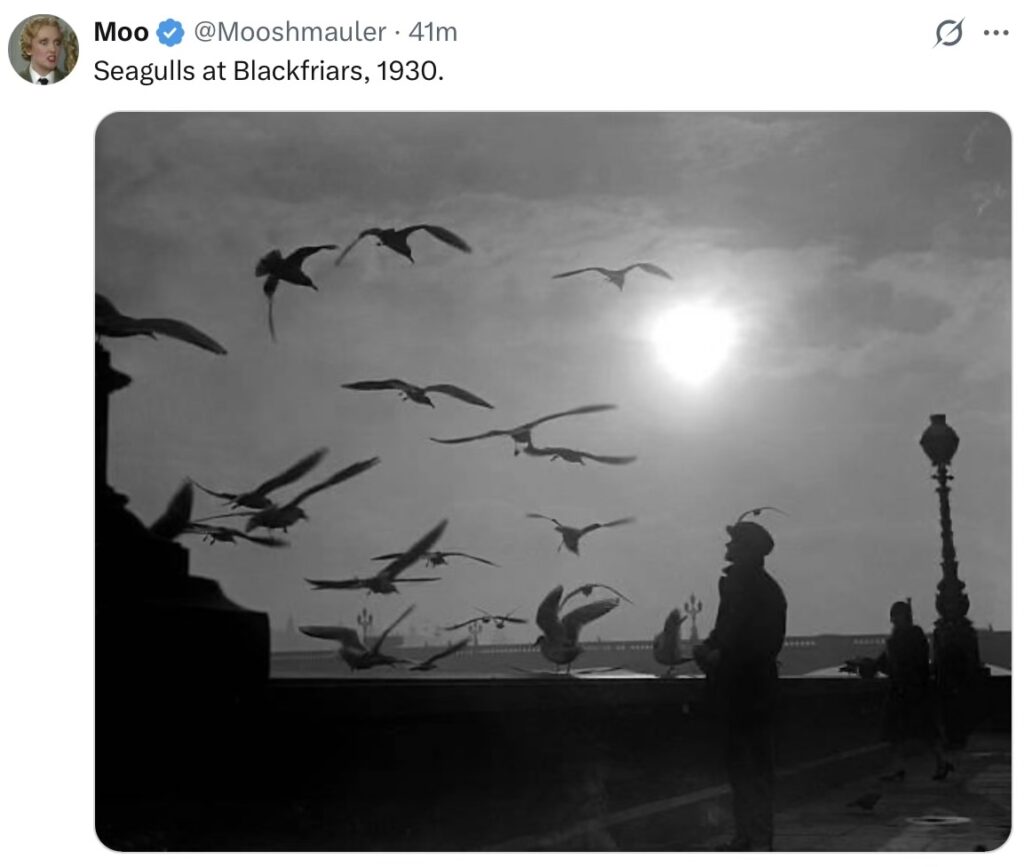Image resolution: width=1024 pixels, height=867 pixels.
Task: Click the Grok explain icon
Action: click(948, 33)
